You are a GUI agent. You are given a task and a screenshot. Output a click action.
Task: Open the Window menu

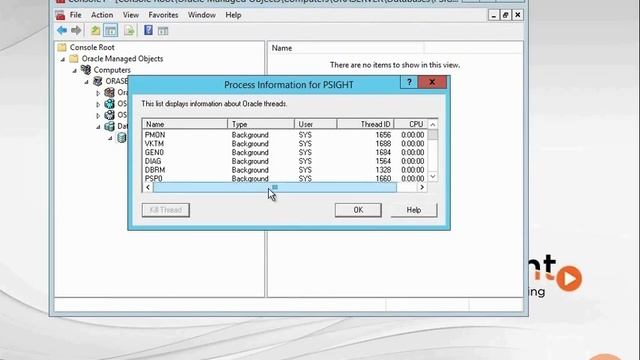[x=202, y=15]
